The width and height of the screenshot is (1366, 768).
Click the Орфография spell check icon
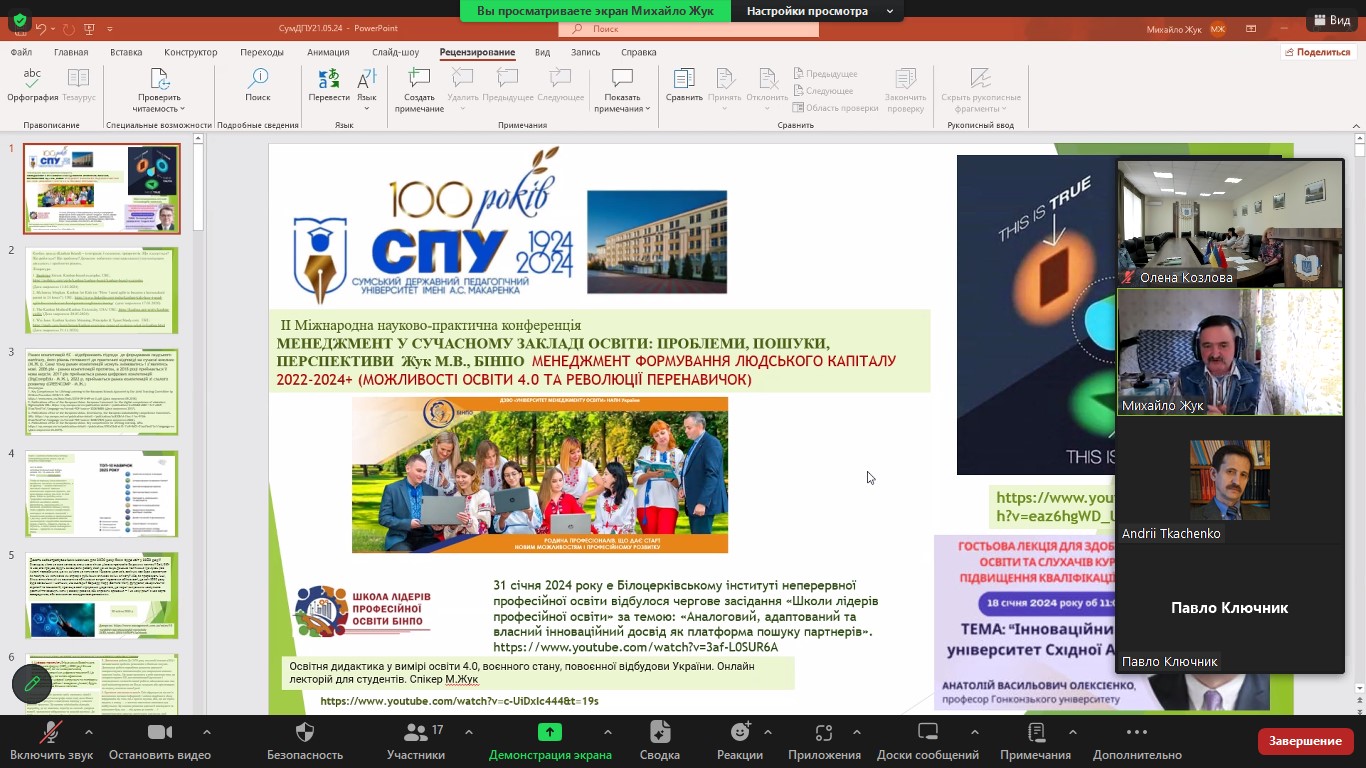tap(33, 79)
